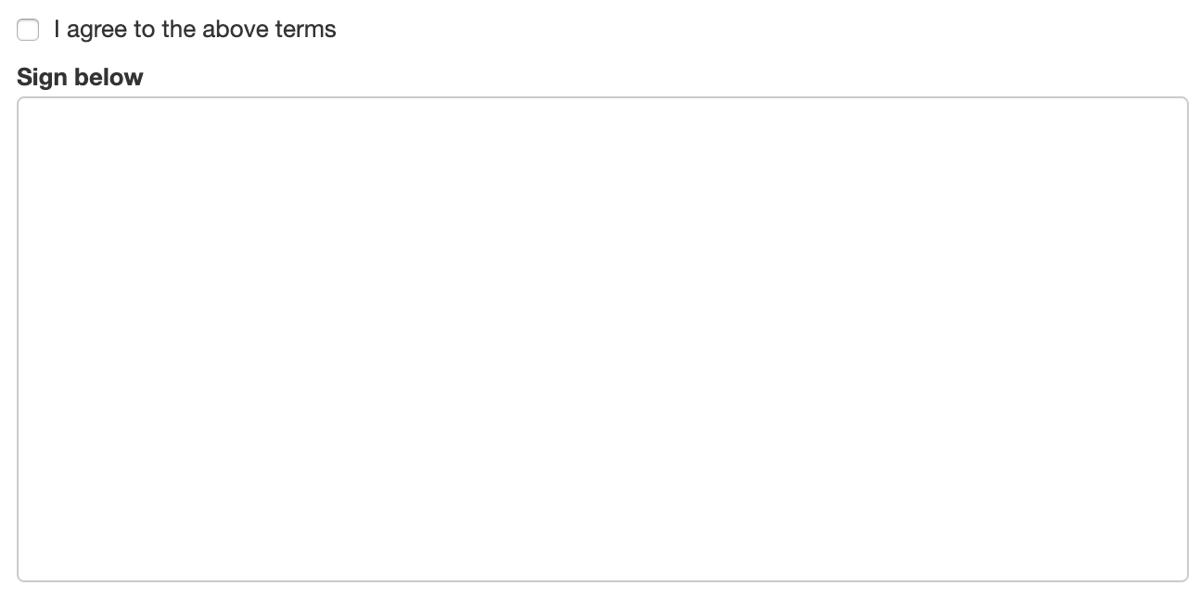The width and height of the screenshot is (1200, 599).
Task: Check the 'I agree to the above terms' checkbox
Action: pyautogui.click(x=28, y=30)
